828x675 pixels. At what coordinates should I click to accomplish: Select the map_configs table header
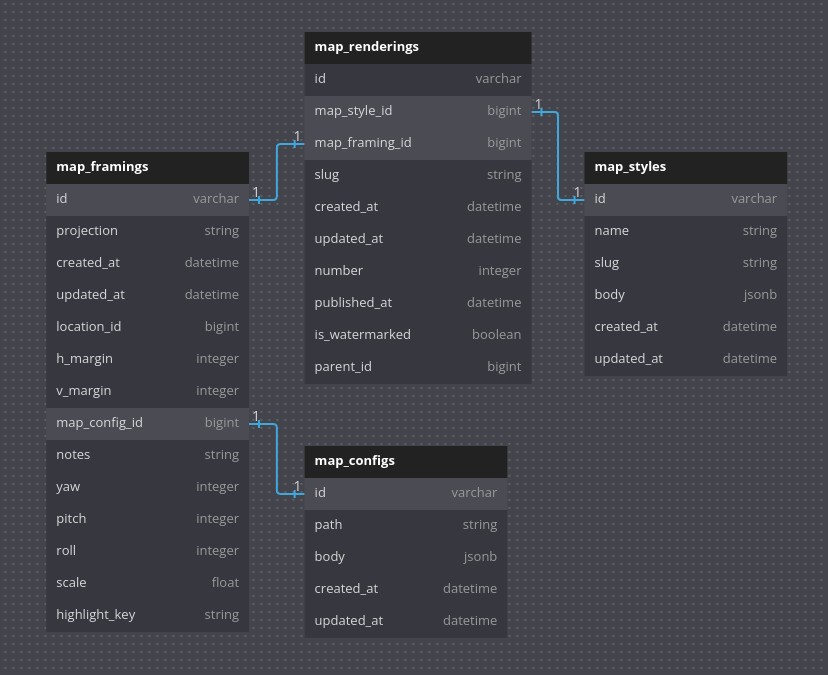coord(406,461)
